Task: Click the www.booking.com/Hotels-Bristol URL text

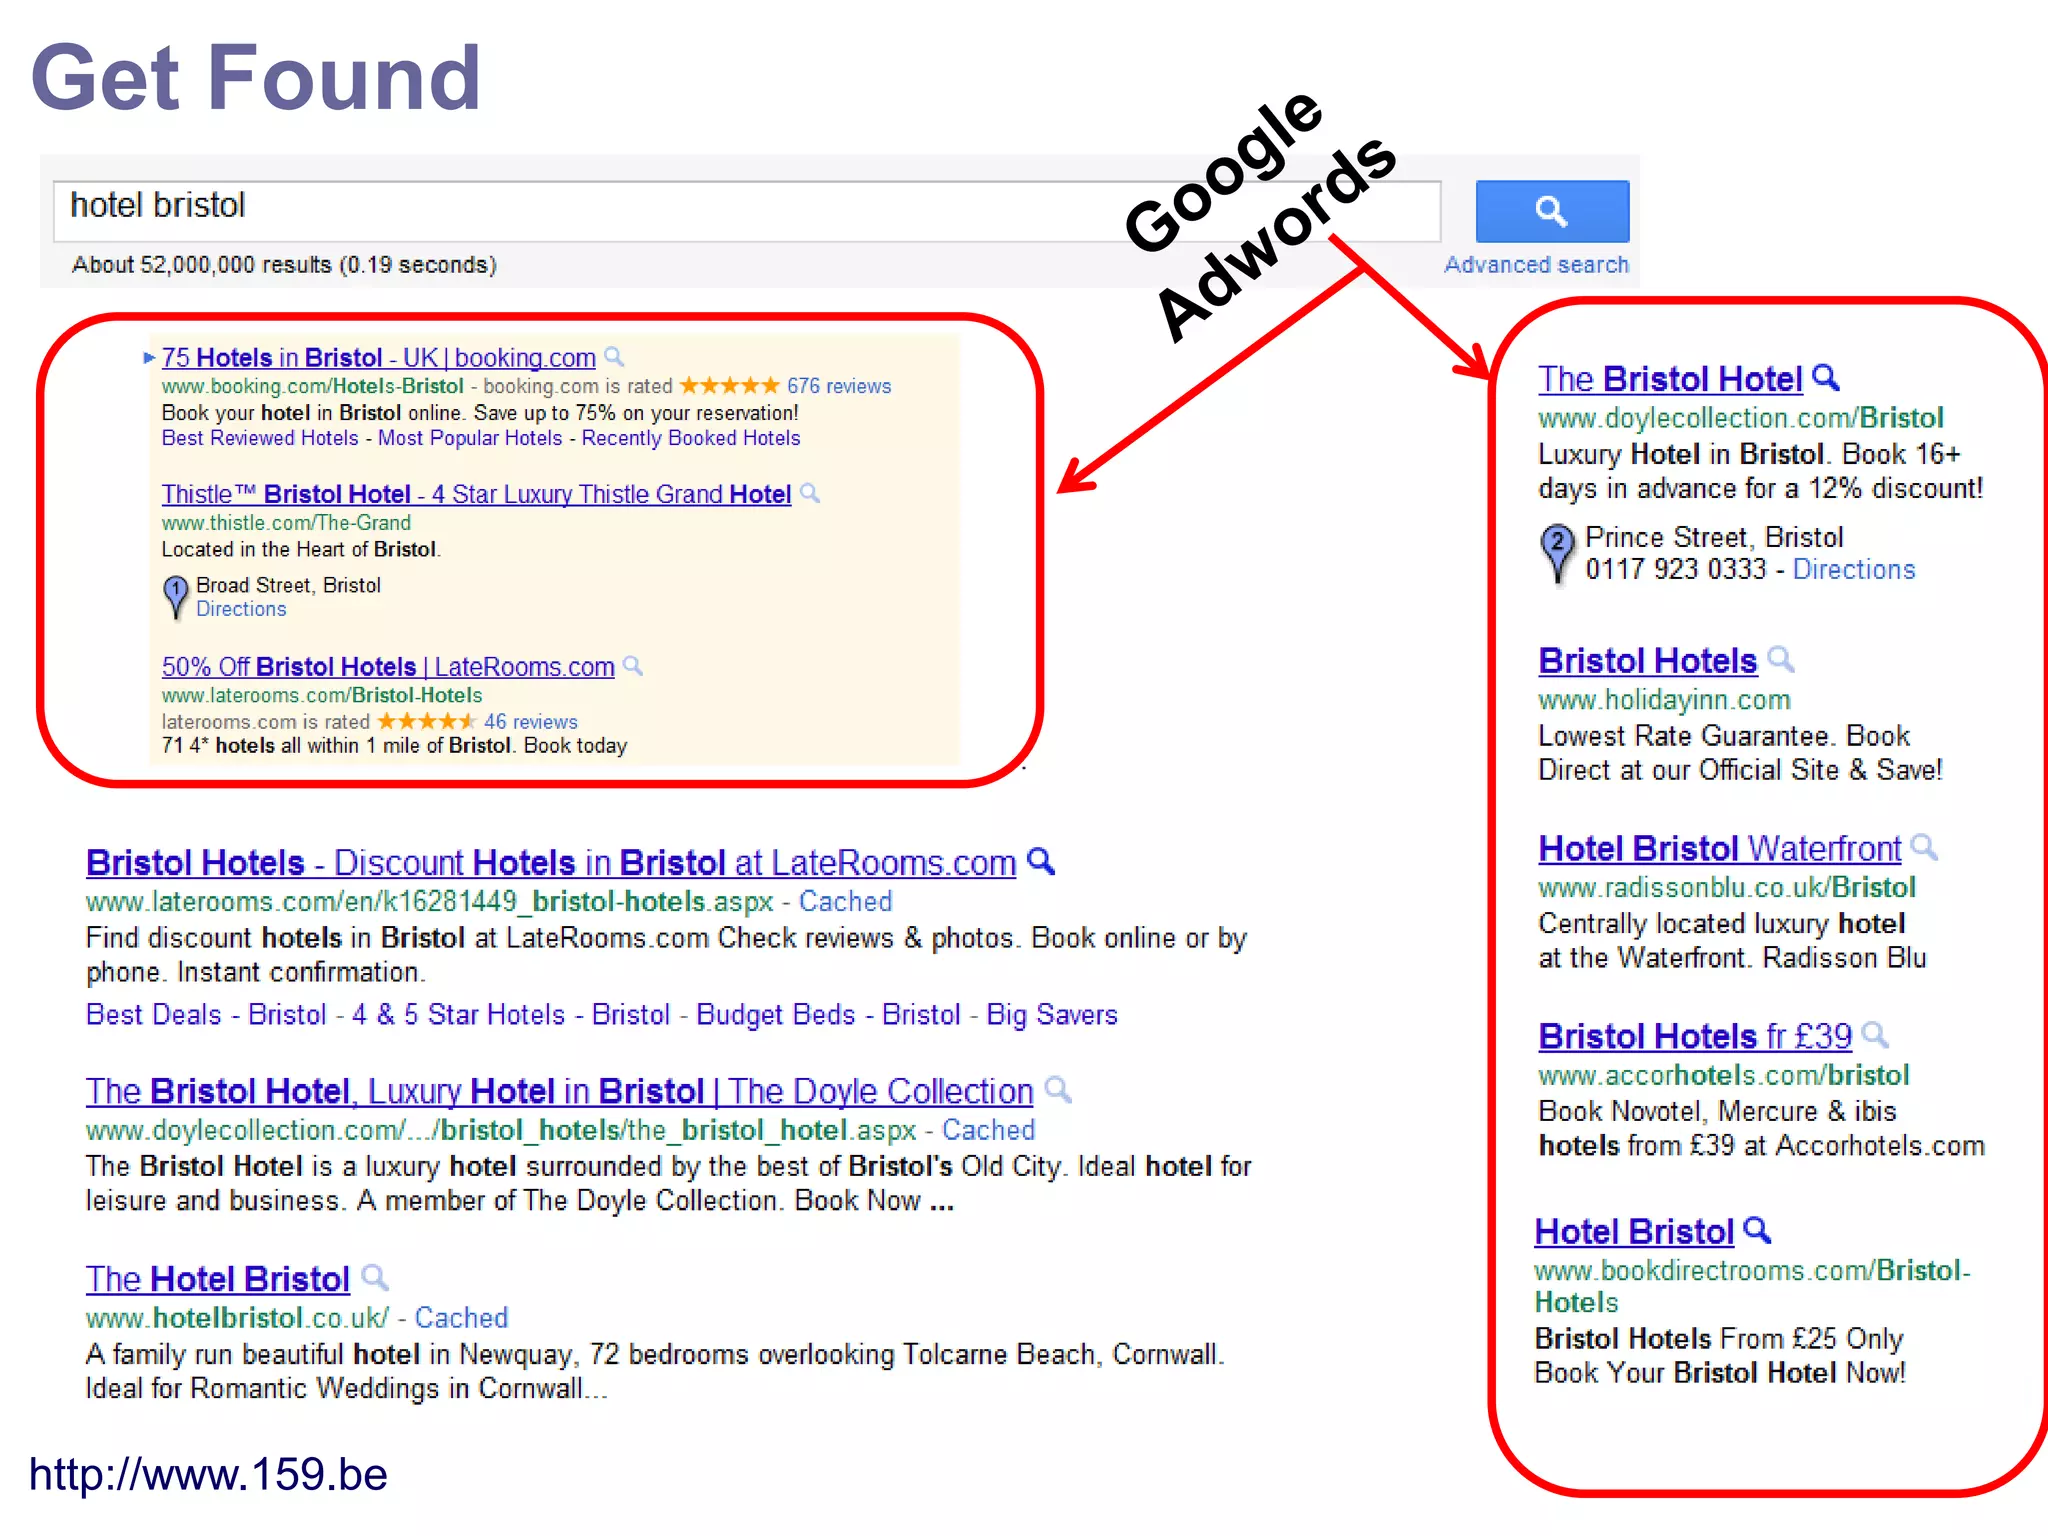Action: coord(313,386)
